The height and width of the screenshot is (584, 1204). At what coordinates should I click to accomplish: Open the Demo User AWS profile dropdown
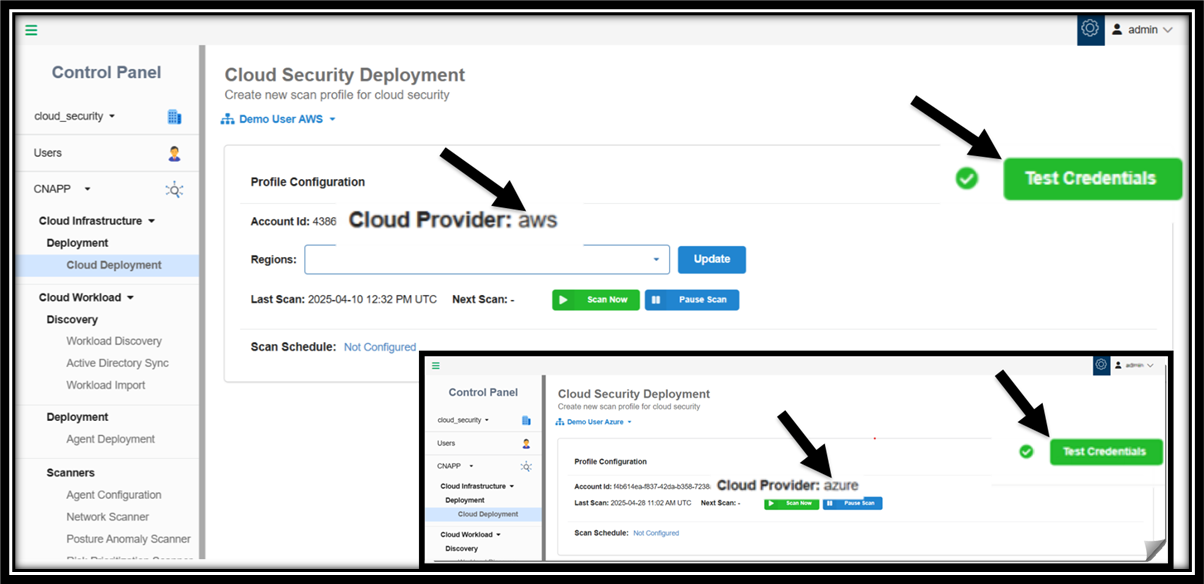[278, 119]
